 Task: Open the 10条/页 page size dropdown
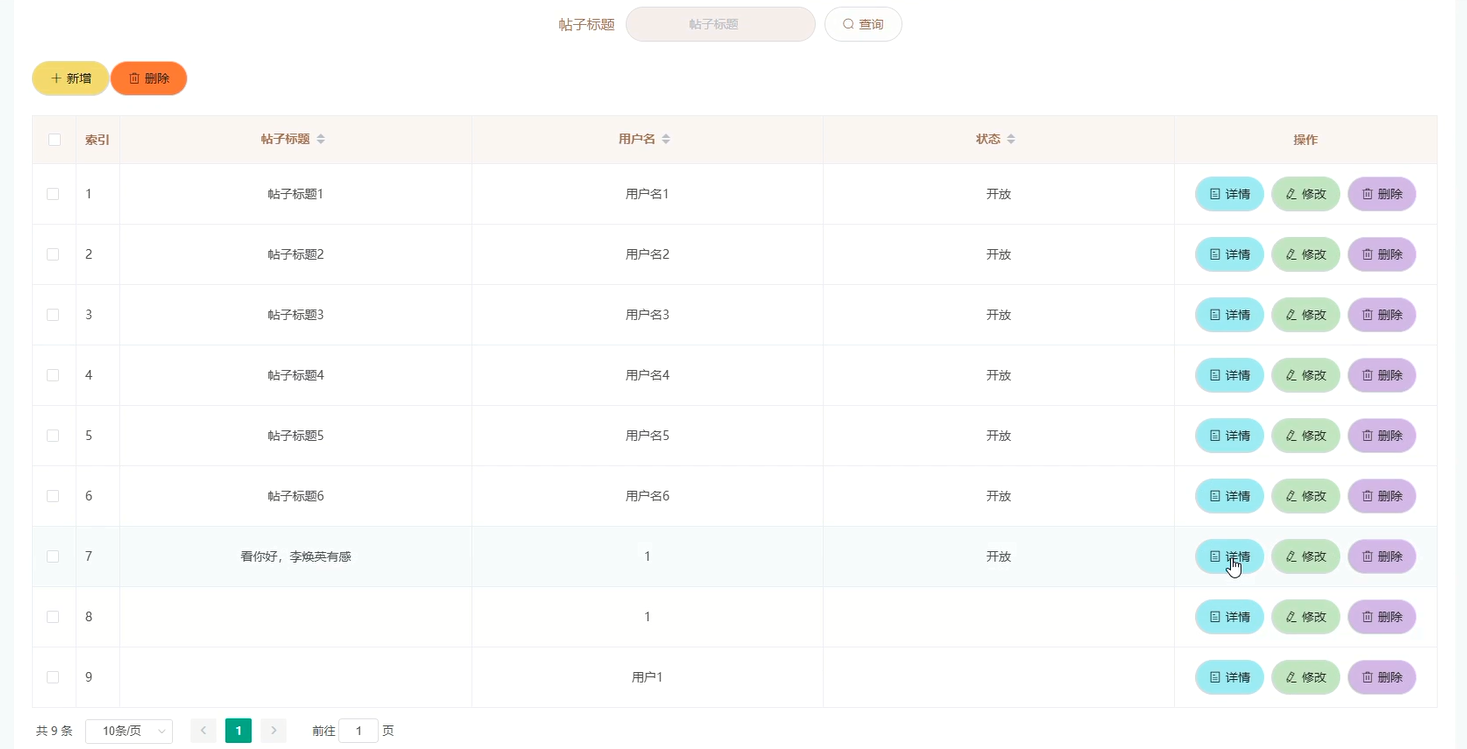(129, 731)
